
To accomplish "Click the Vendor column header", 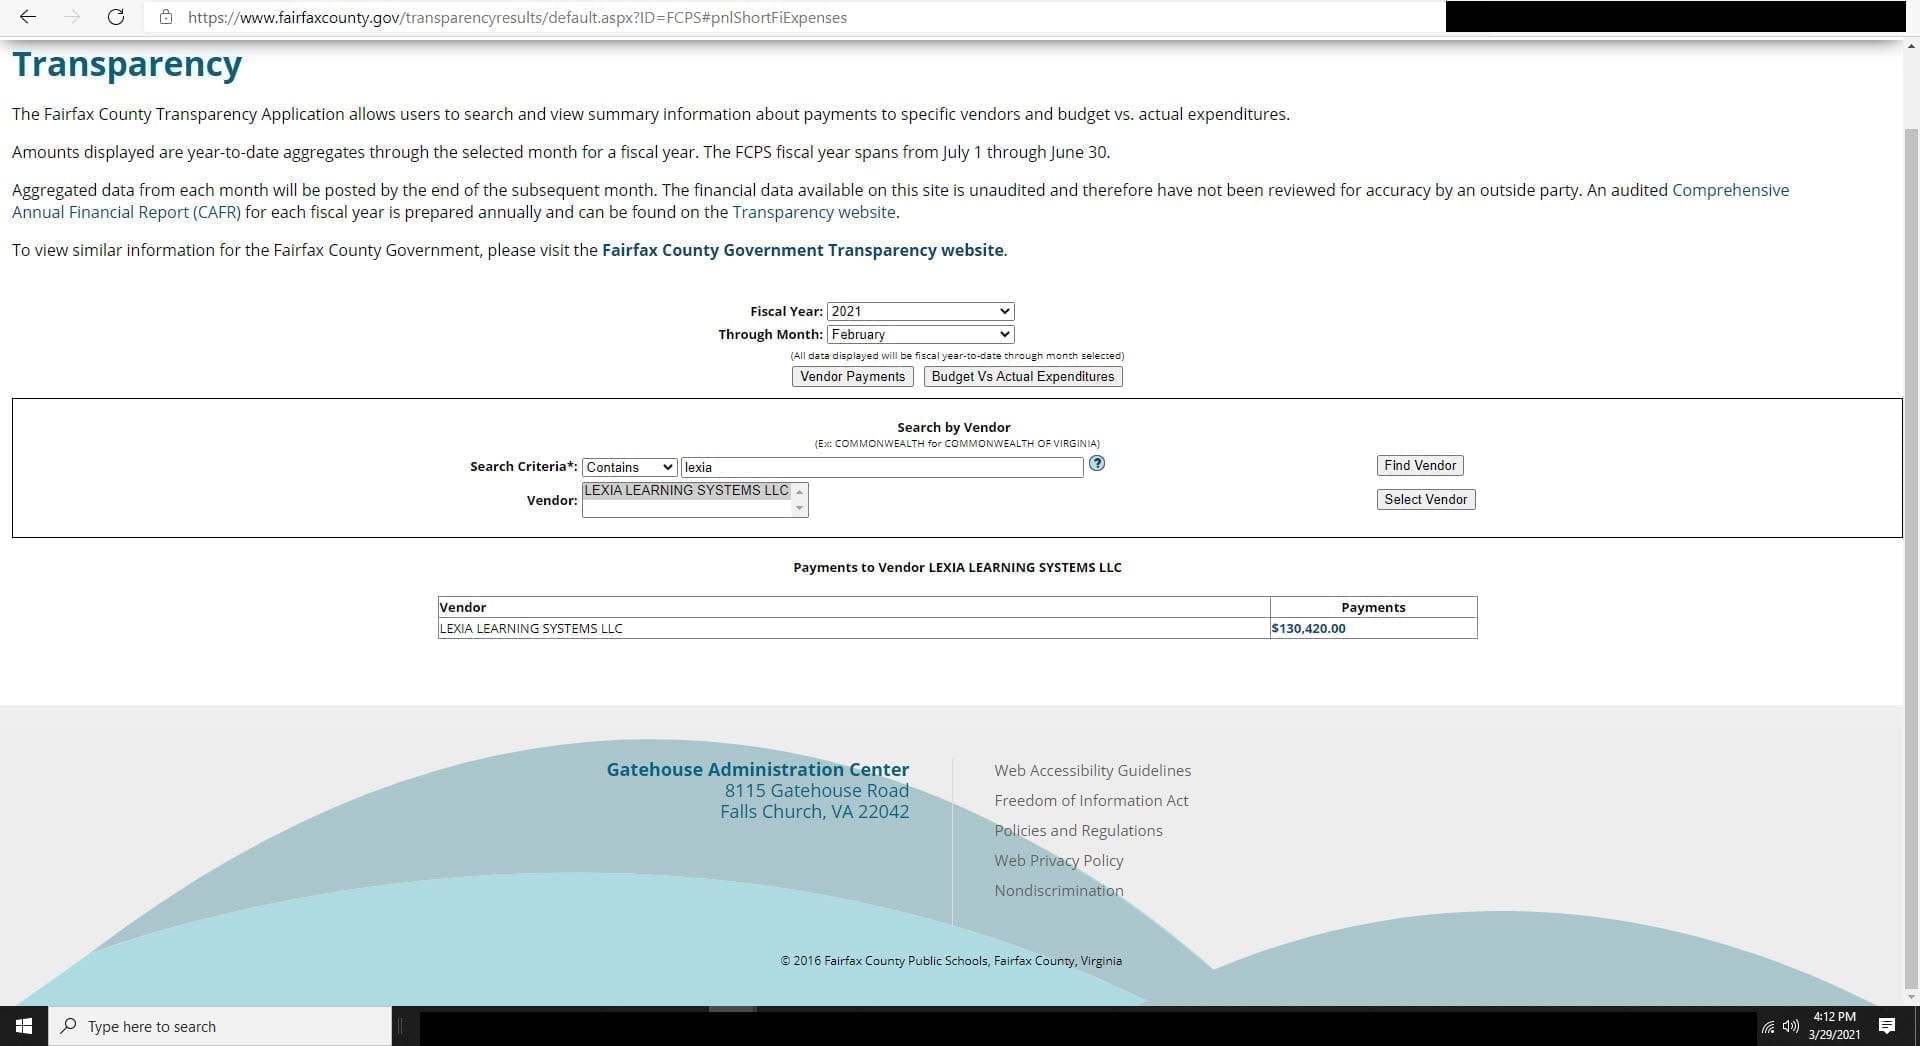I will click(854, 607).
